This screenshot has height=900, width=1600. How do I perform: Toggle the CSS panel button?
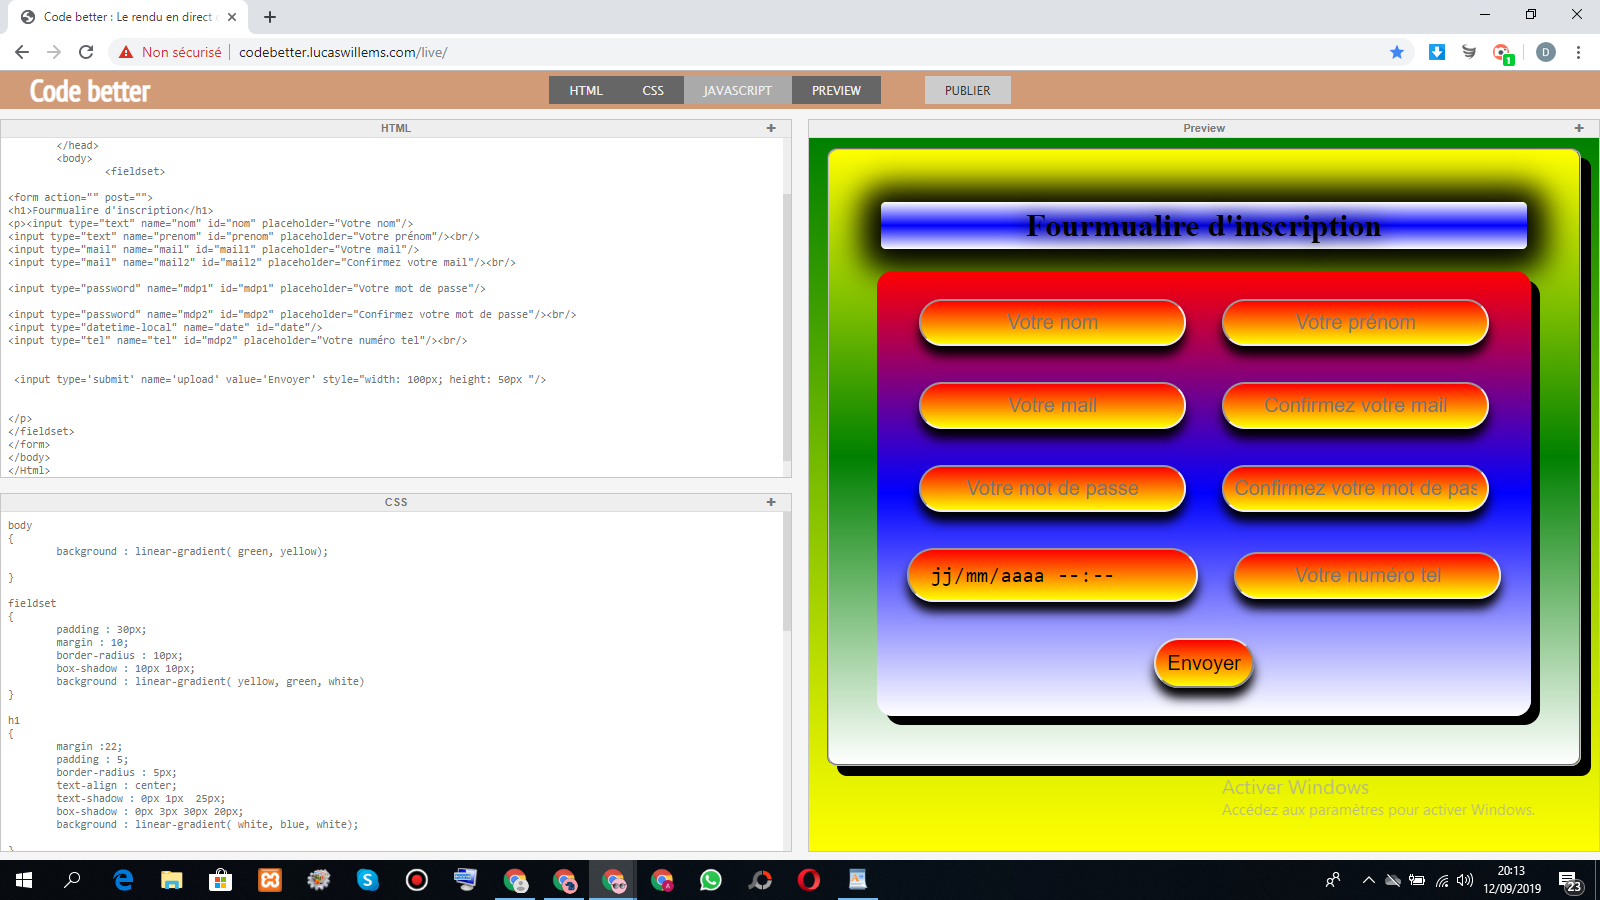[653, 90]
